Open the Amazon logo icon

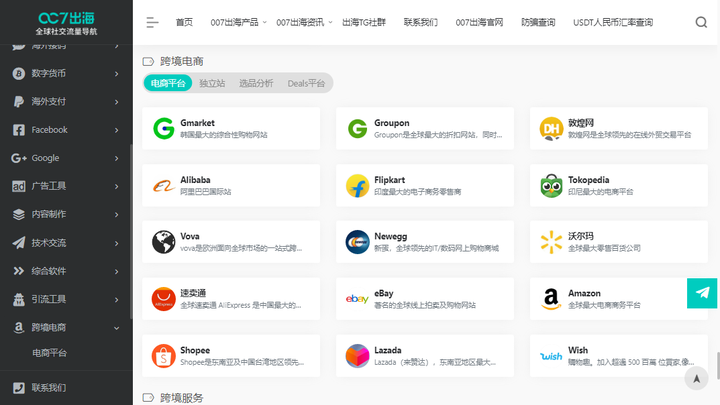[551, 299]
